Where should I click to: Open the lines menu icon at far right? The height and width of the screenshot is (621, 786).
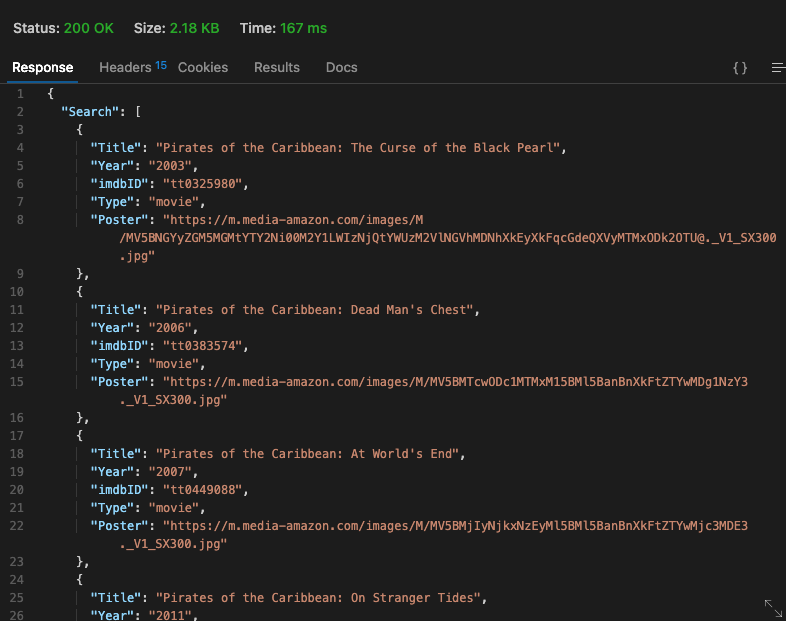point(778,68)
